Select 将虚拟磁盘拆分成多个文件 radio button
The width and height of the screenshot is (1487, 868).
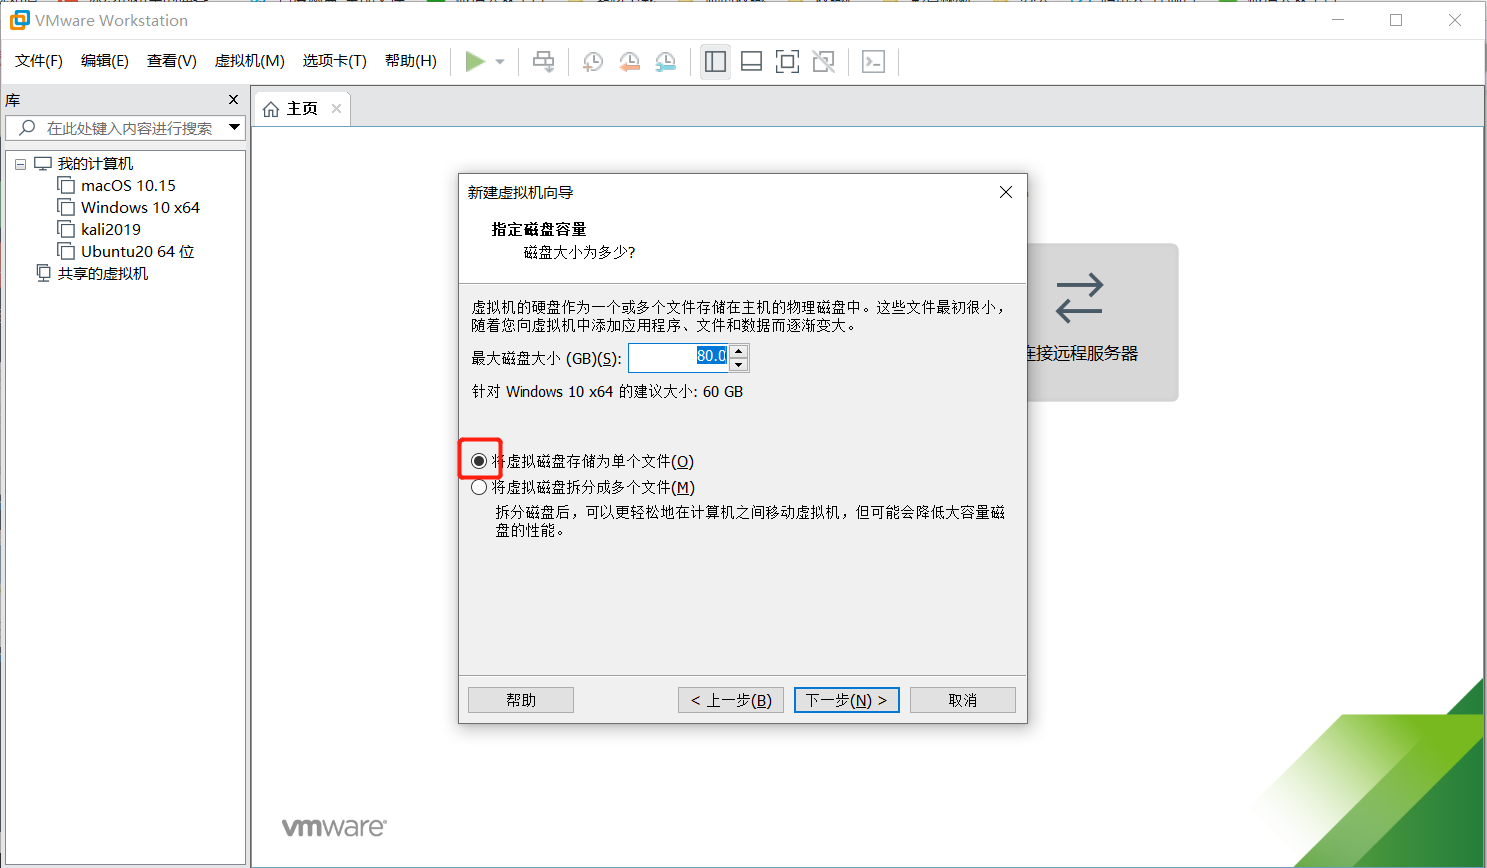[479, 487]
